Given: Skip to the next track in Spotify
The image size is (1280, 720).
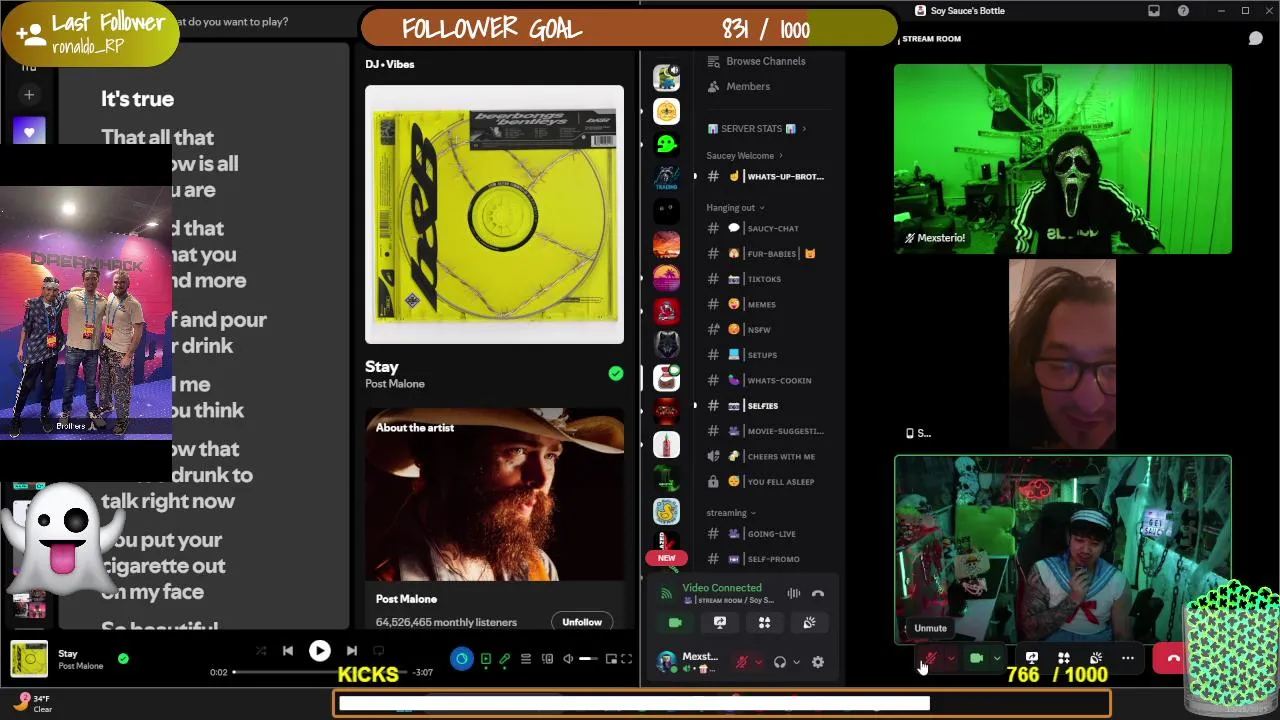Looking at the screenshot, I should coord(351,651).
